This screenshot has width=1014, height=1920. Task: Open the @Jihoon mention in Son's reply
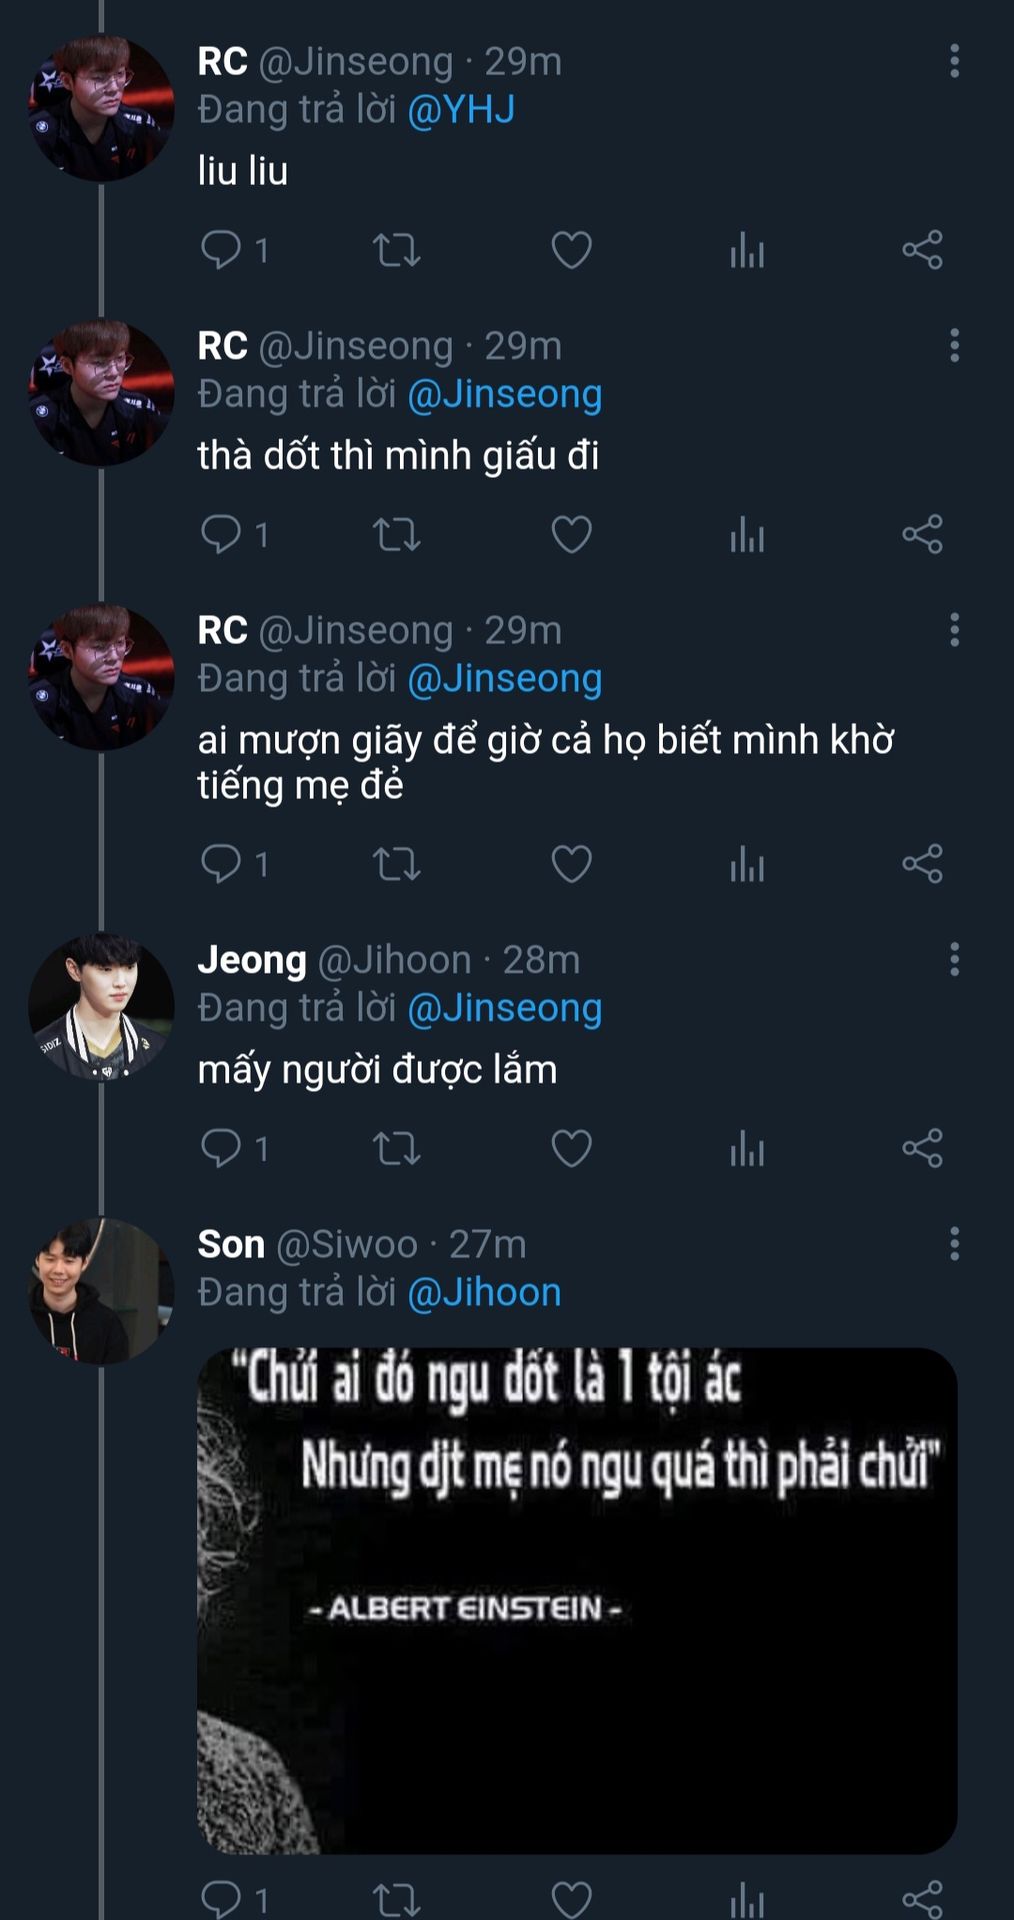point(484,1292)
